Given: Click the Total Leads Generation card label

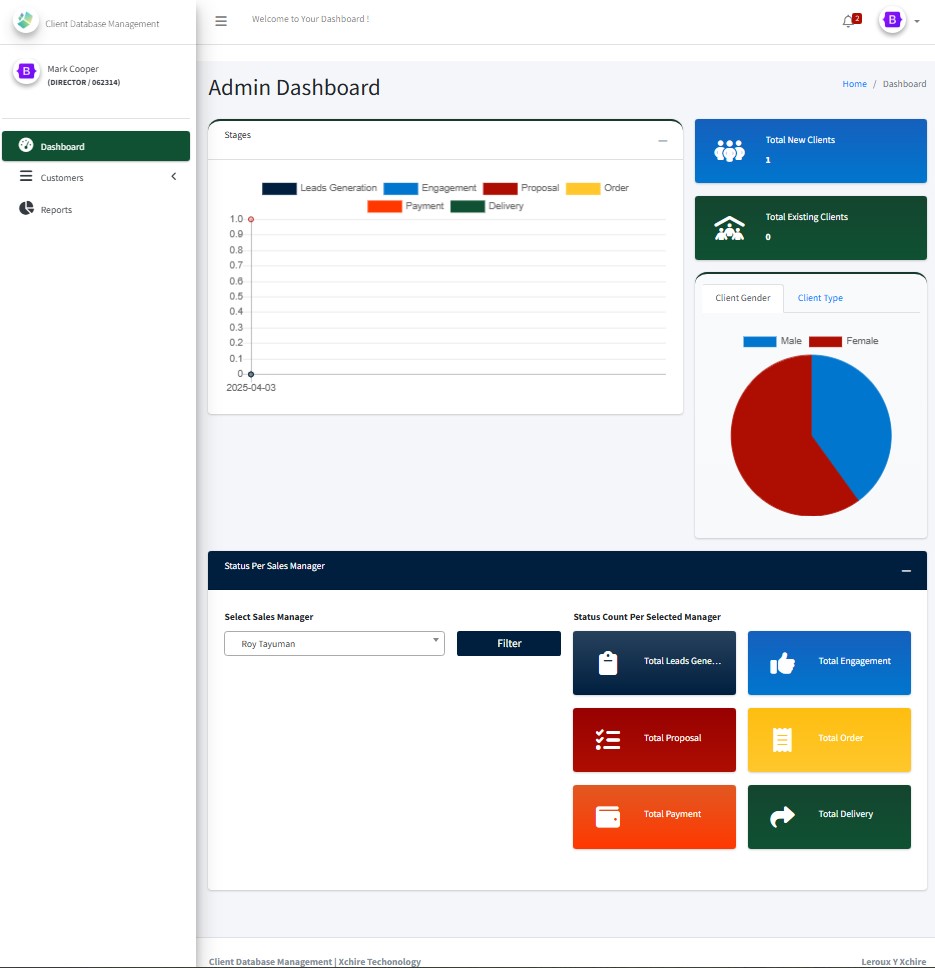Looking at the screenshot, I should [682, 661].
